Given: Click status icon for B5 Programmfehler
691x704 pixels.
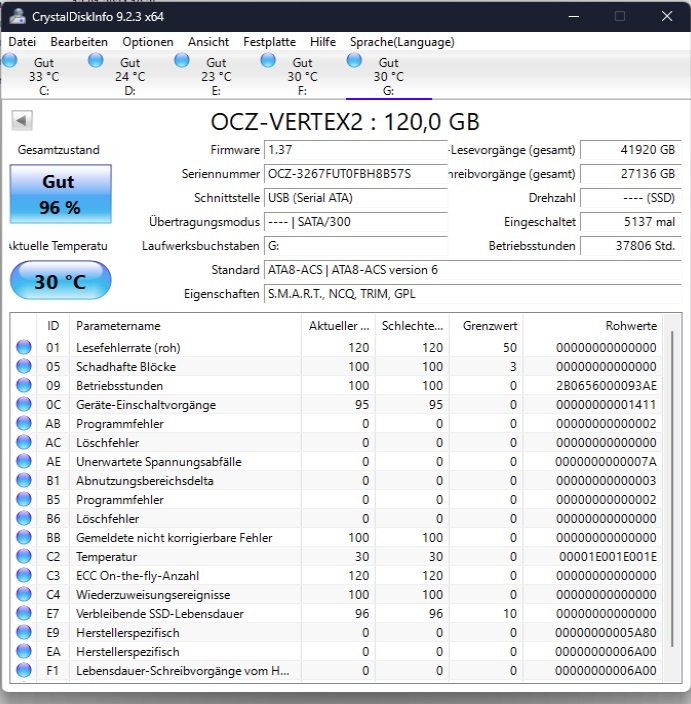Looking at the screenshot, I should click(x=24, y=499).
